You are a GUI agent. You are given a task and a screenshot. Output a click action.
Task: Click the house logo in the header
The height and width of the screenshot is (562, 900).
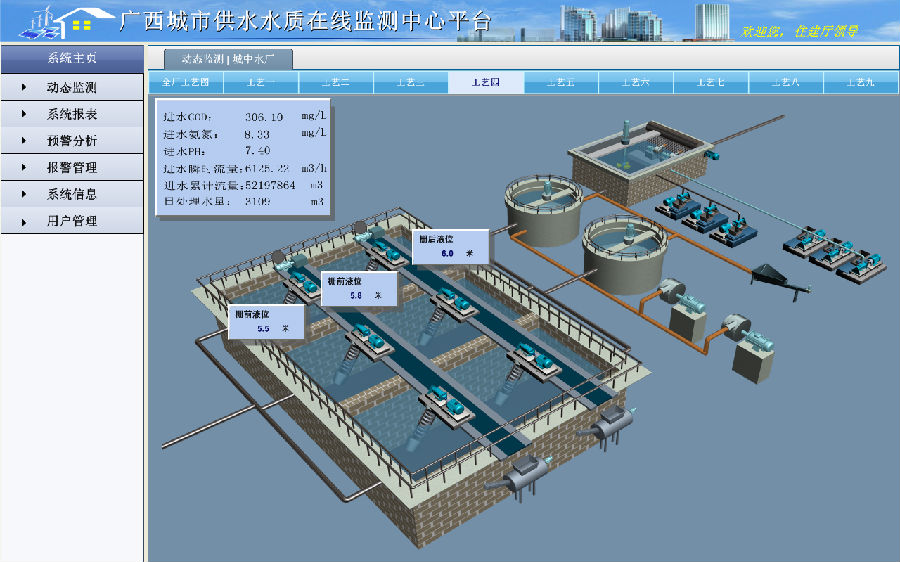coord(64,20)
